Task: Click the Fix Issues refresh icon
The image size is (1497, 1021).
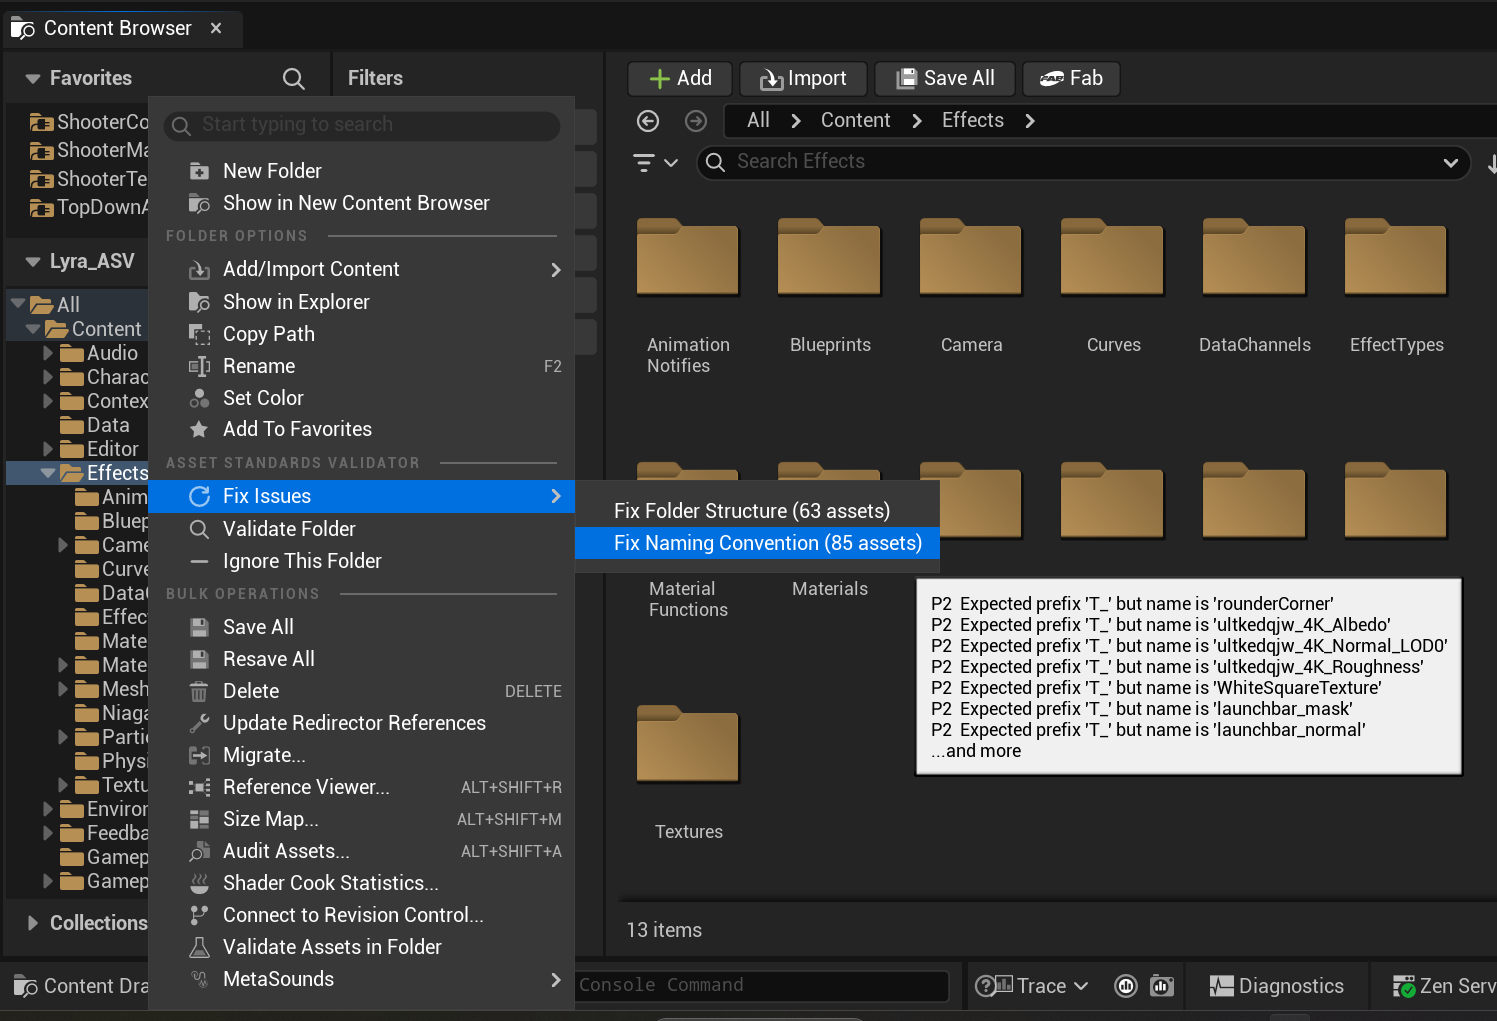Action: 199,496
